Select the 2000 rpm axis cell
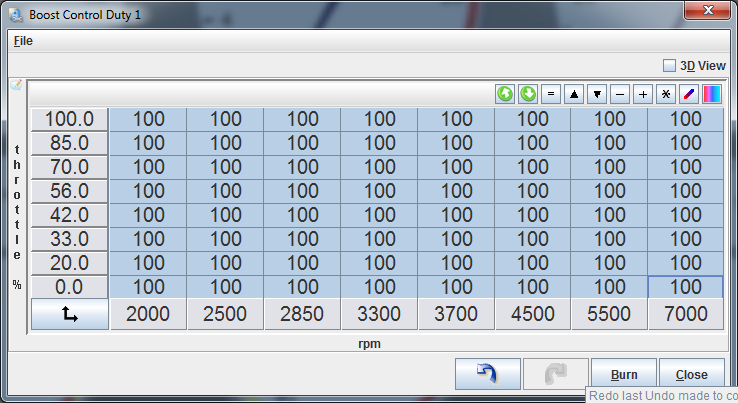This screenshot has height=403, width=738. 148,314
